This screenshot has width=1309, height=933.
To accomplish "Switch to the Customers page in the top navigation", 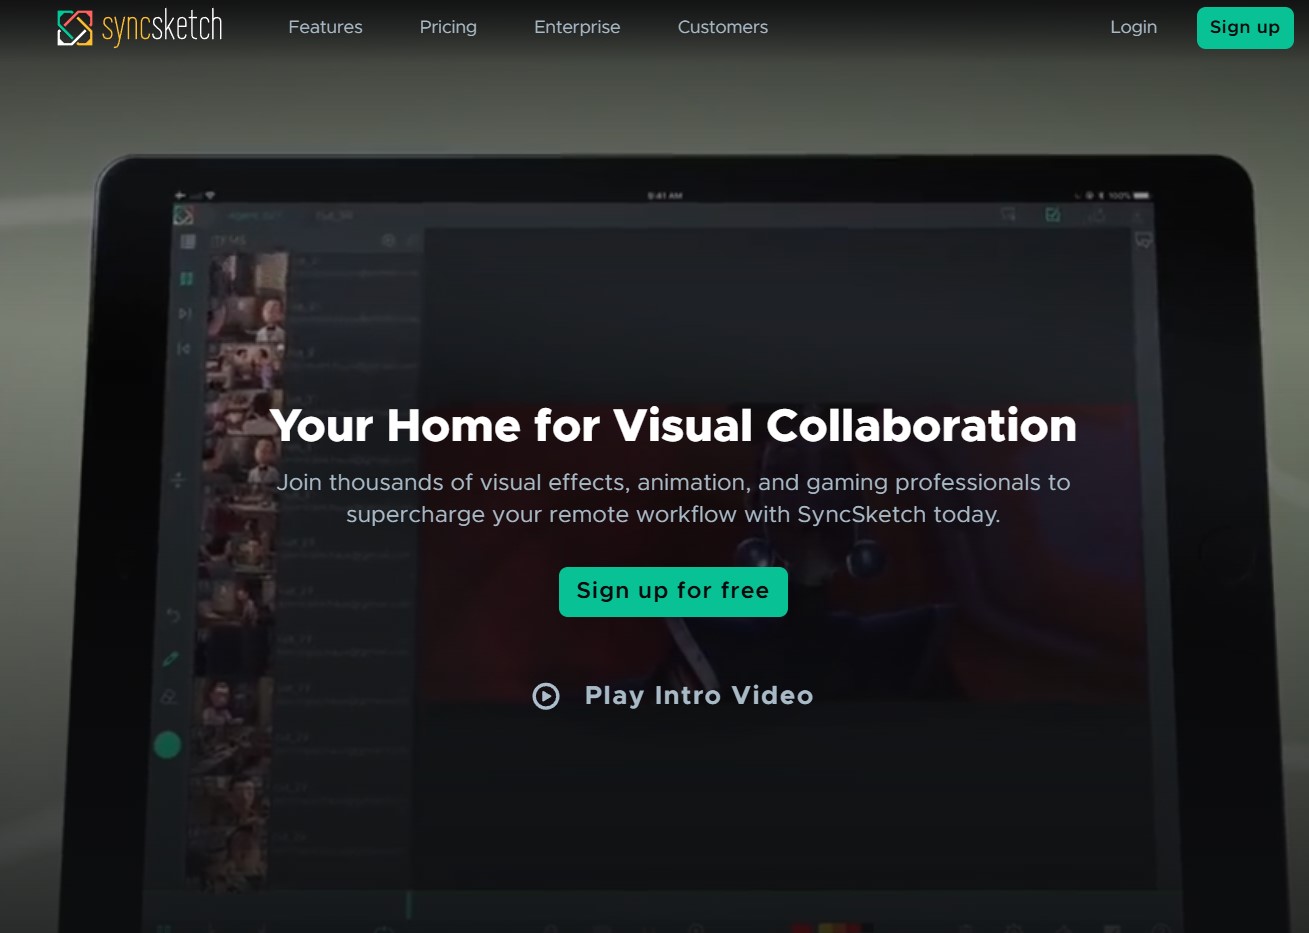I will click(x=722, y=27).
